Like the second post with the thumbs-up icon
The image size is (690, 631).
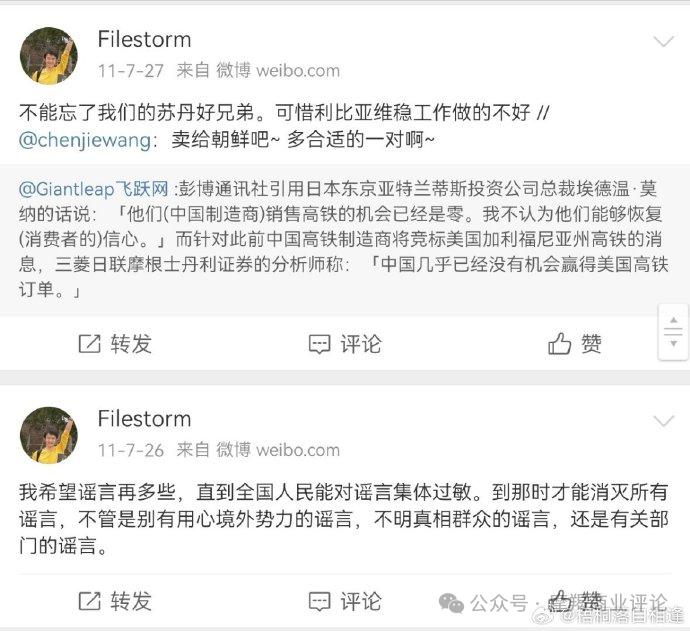[559, 601]
